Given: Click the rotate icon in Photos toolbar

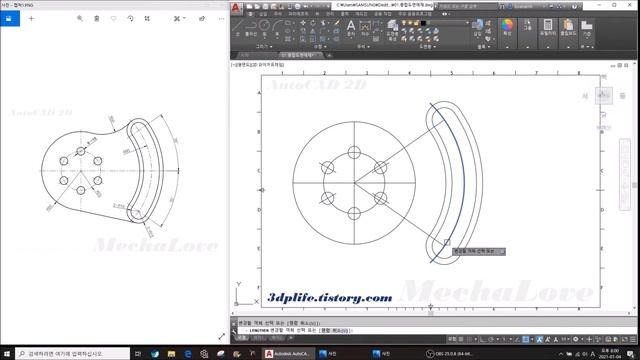Looking at the screenshot, I should [130, 18].
